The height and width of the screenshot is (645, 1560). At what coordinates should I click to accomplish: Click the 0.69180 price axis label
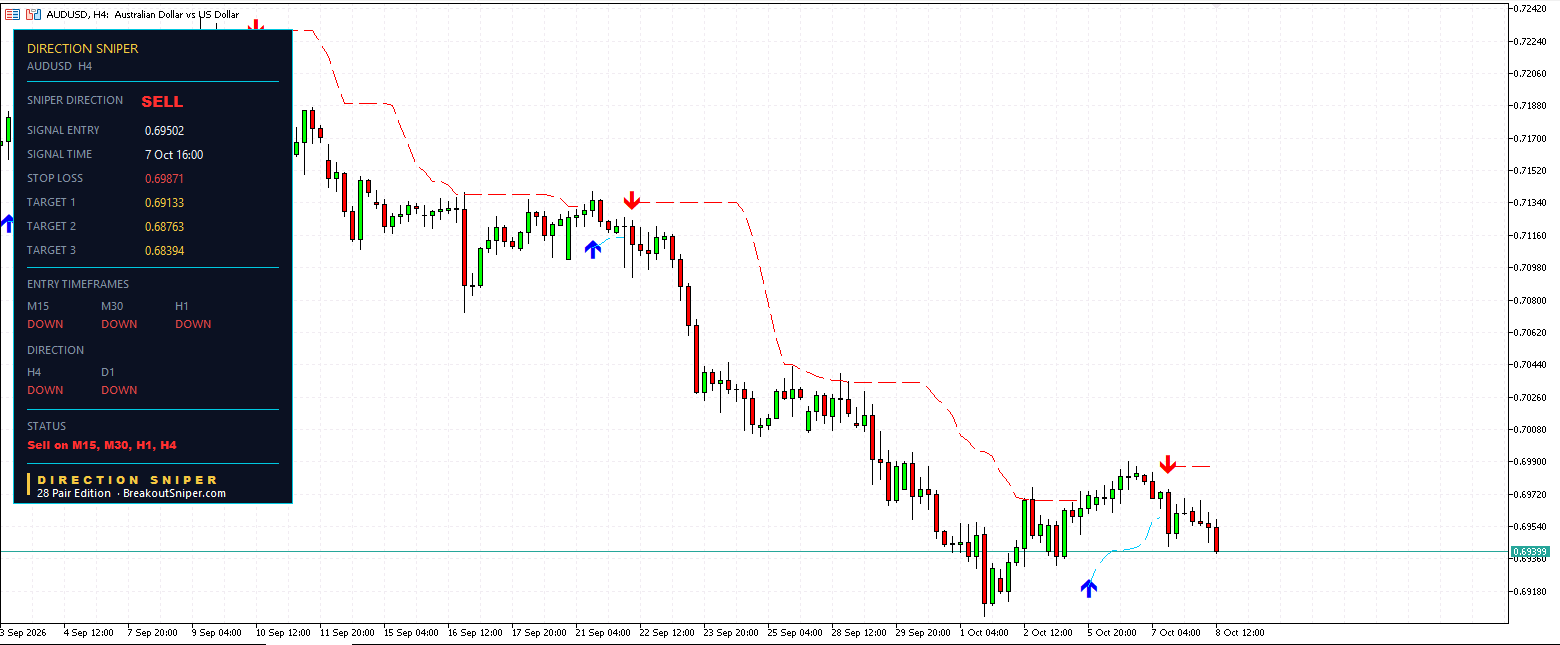click(x=1531, y=591)
